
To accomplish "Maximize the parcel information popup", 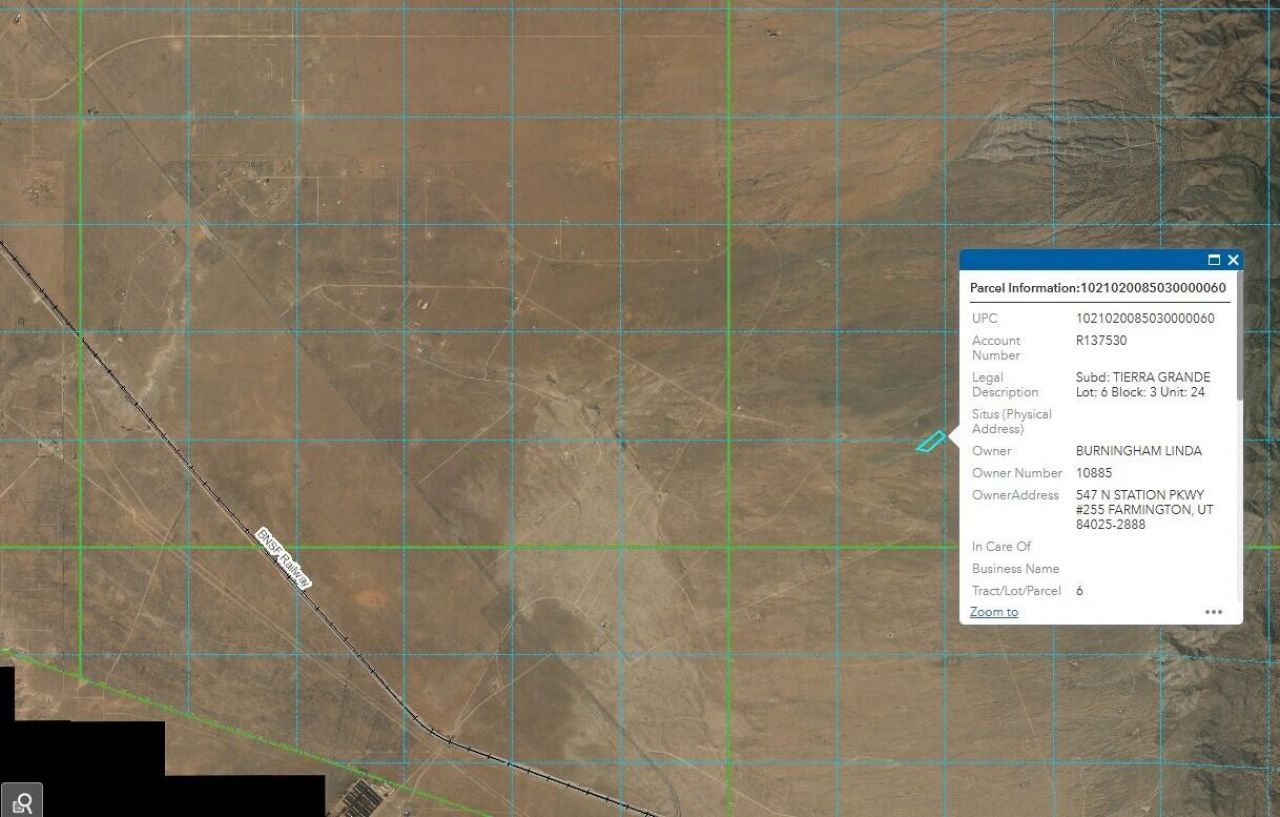I will [1214, 260].
